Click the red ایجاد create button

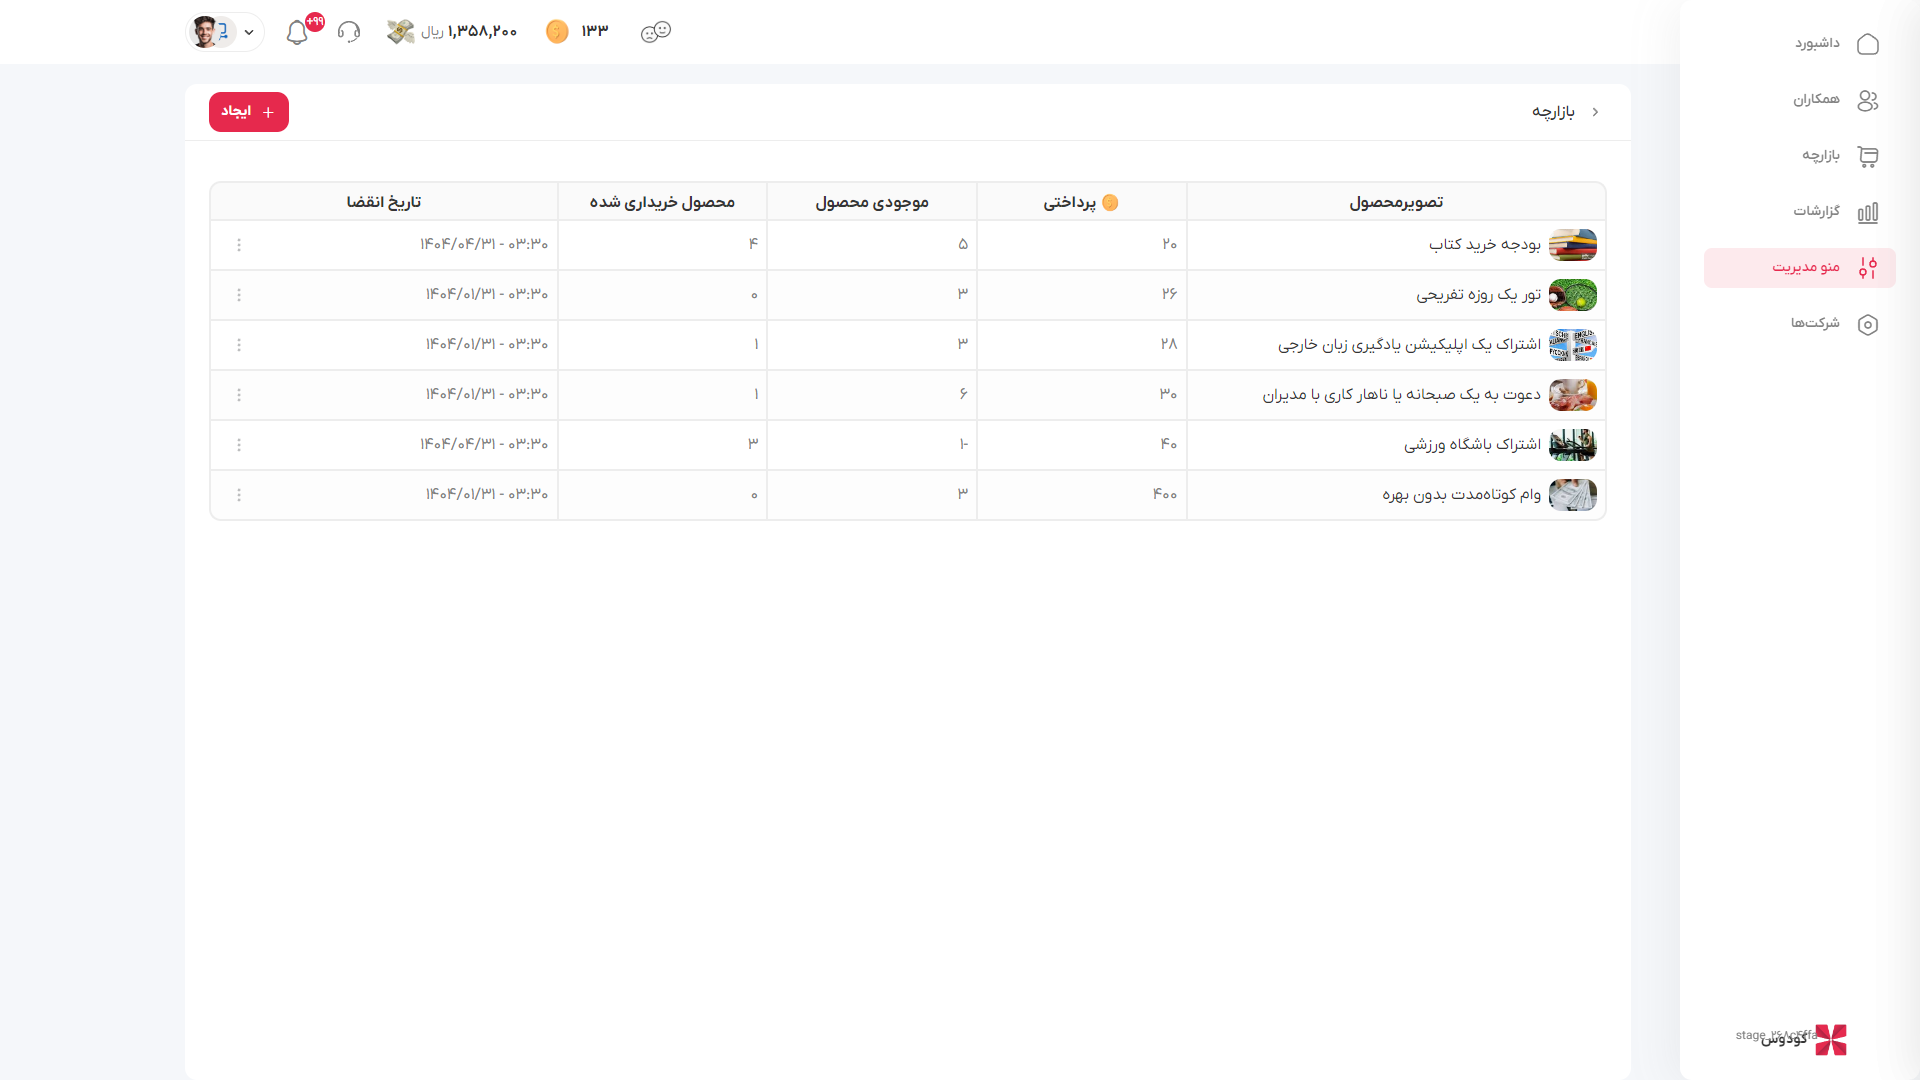click(x=249, y=112)
